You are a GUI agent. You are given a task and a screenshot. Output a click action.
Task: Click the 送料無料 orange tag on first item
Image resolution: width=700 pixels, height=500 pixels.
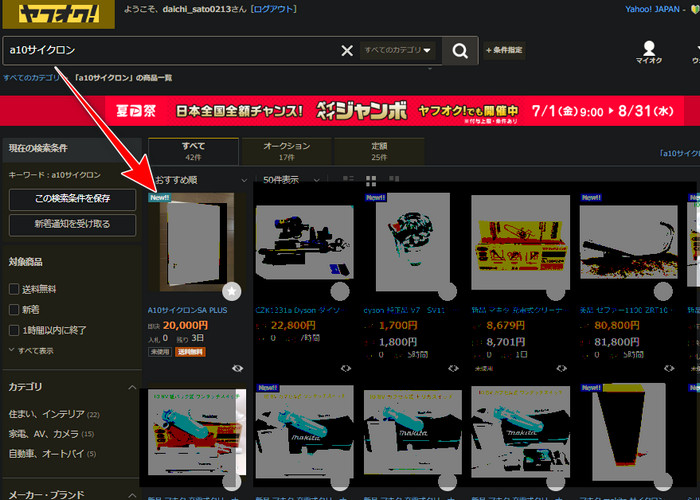point(190,352)
